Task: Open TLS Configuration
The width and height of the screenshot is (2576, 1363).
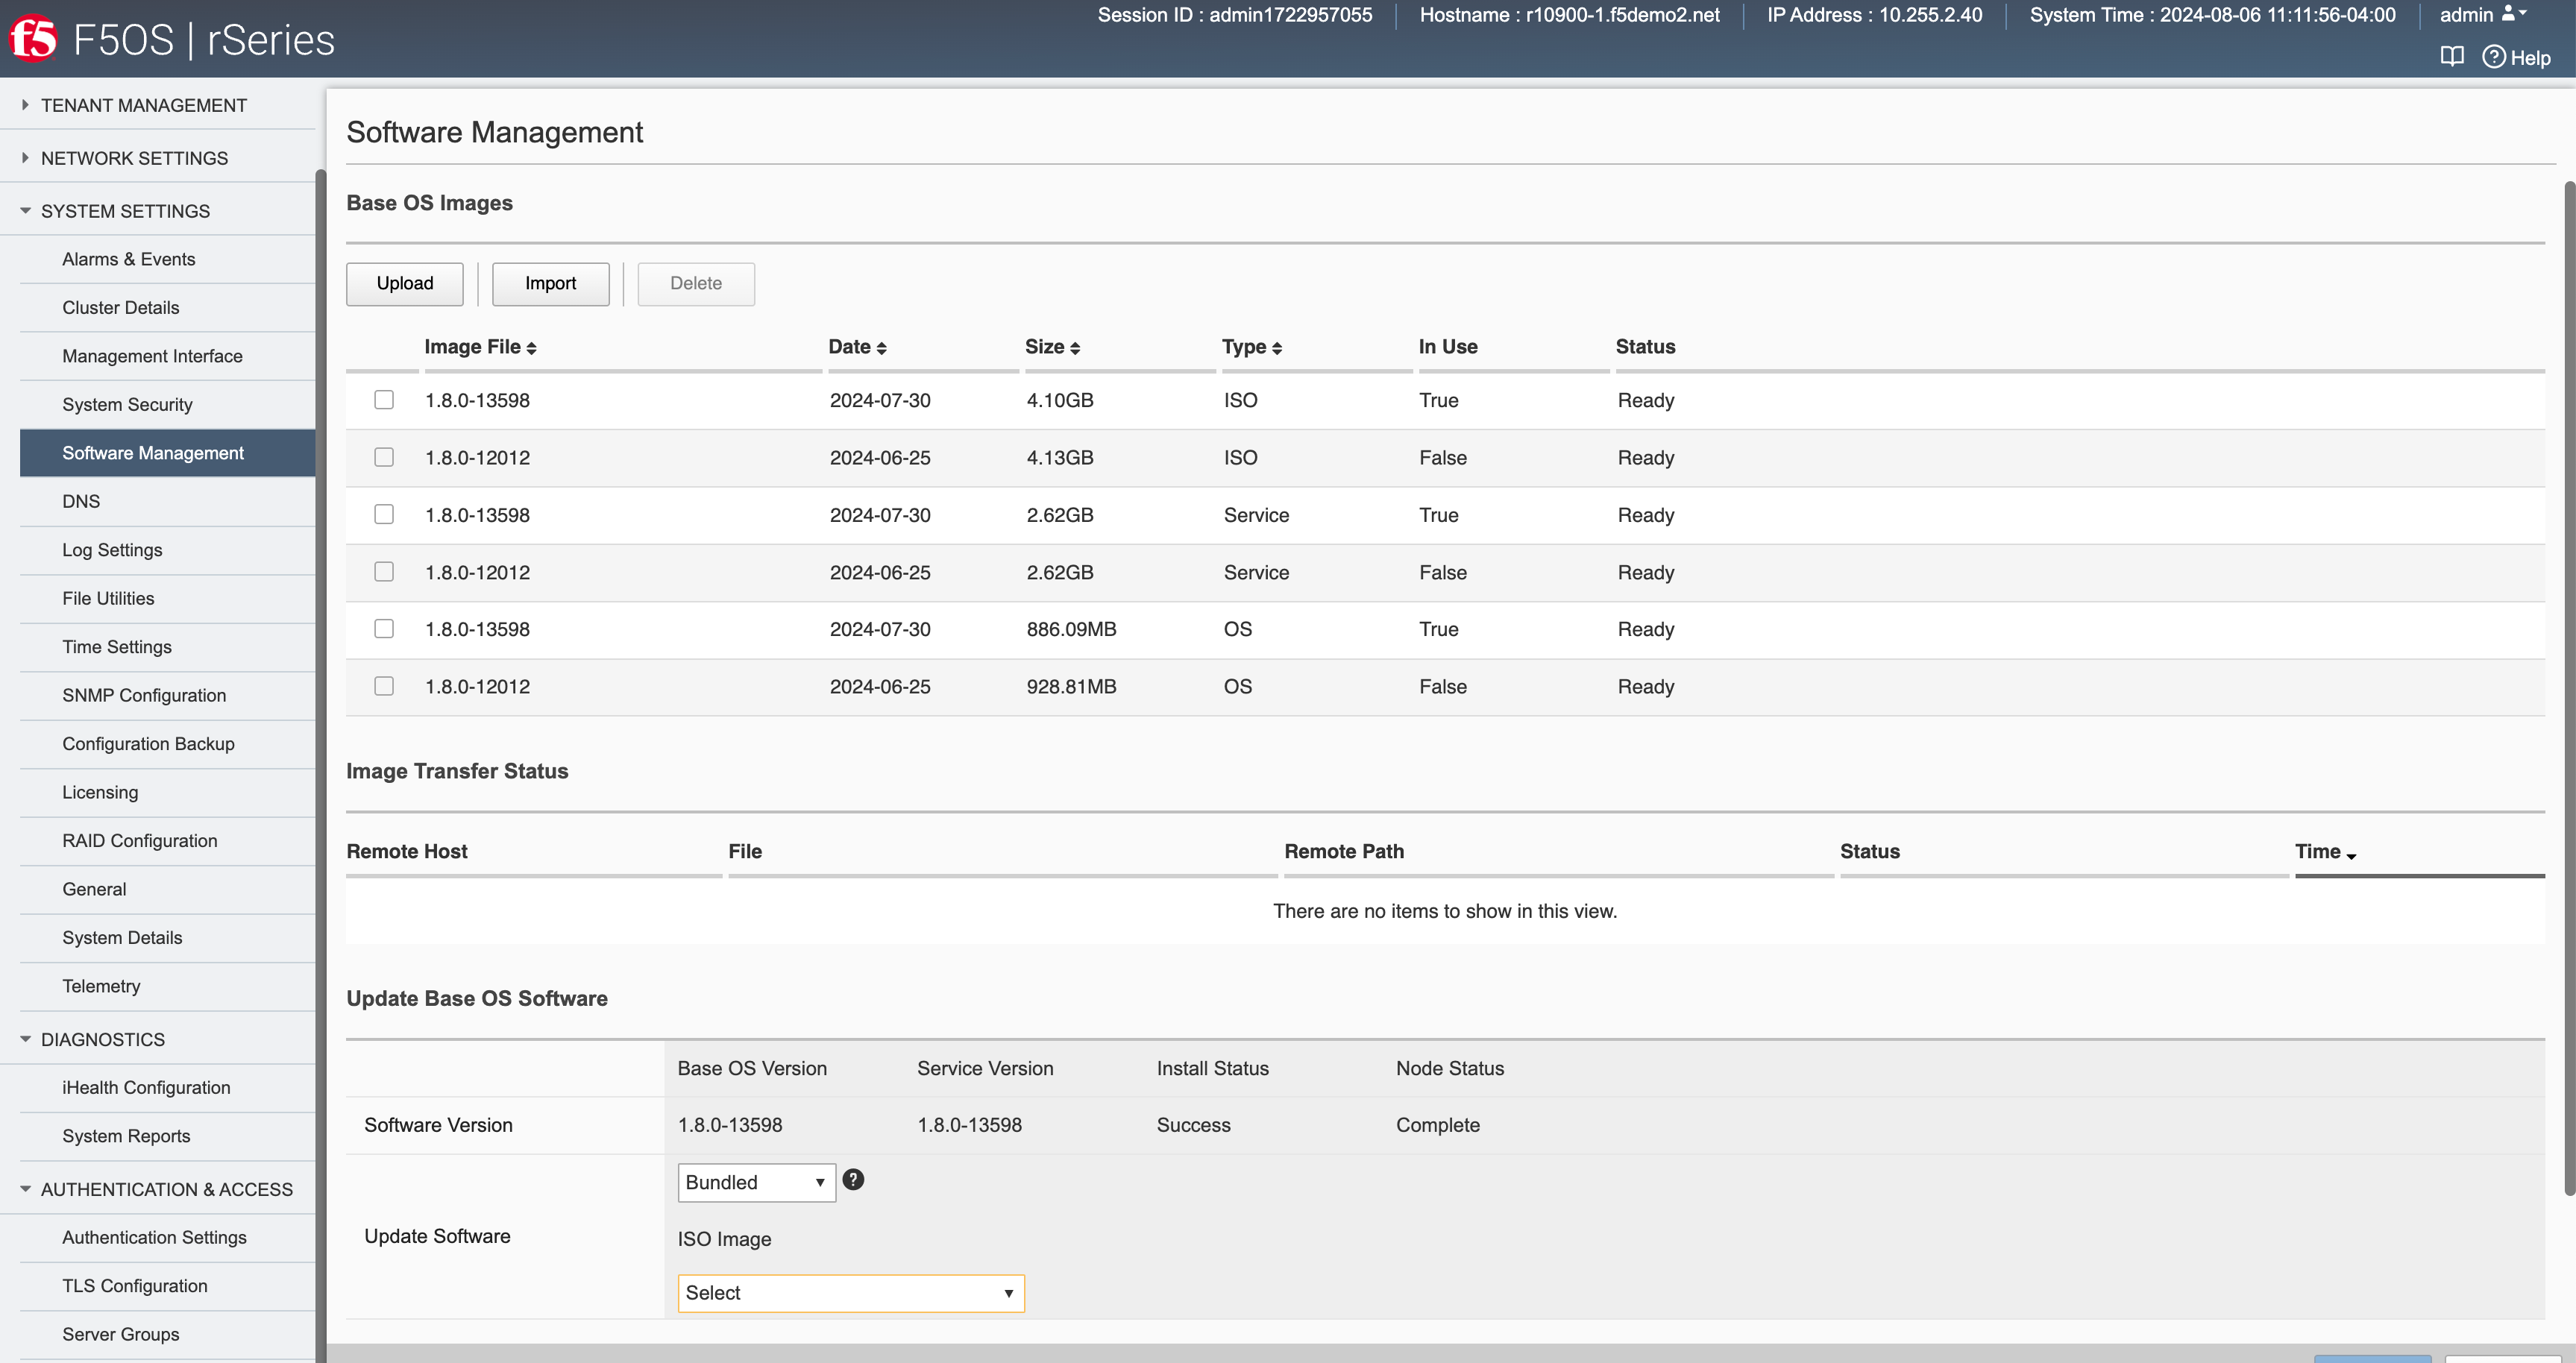Action: pyautogui.click(x=168, y=1286)
